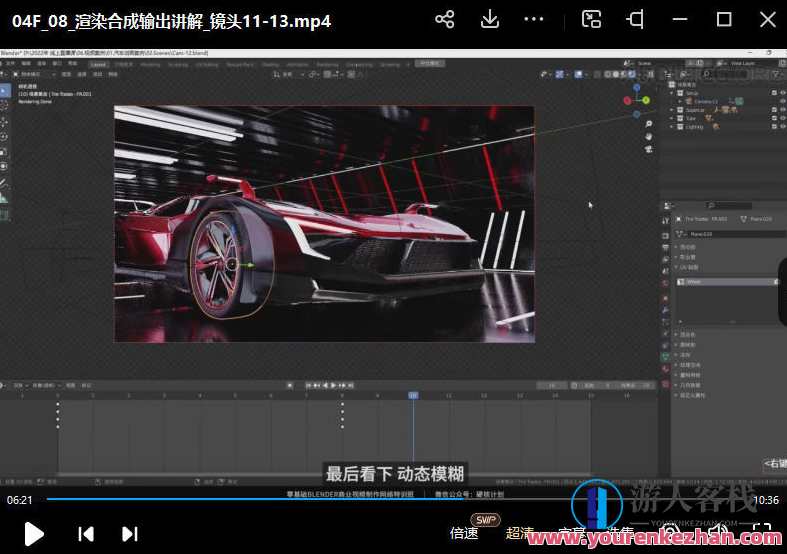
Task: Select the Select Box tool in Blender toolbar
Action: [x=5, y=91]
